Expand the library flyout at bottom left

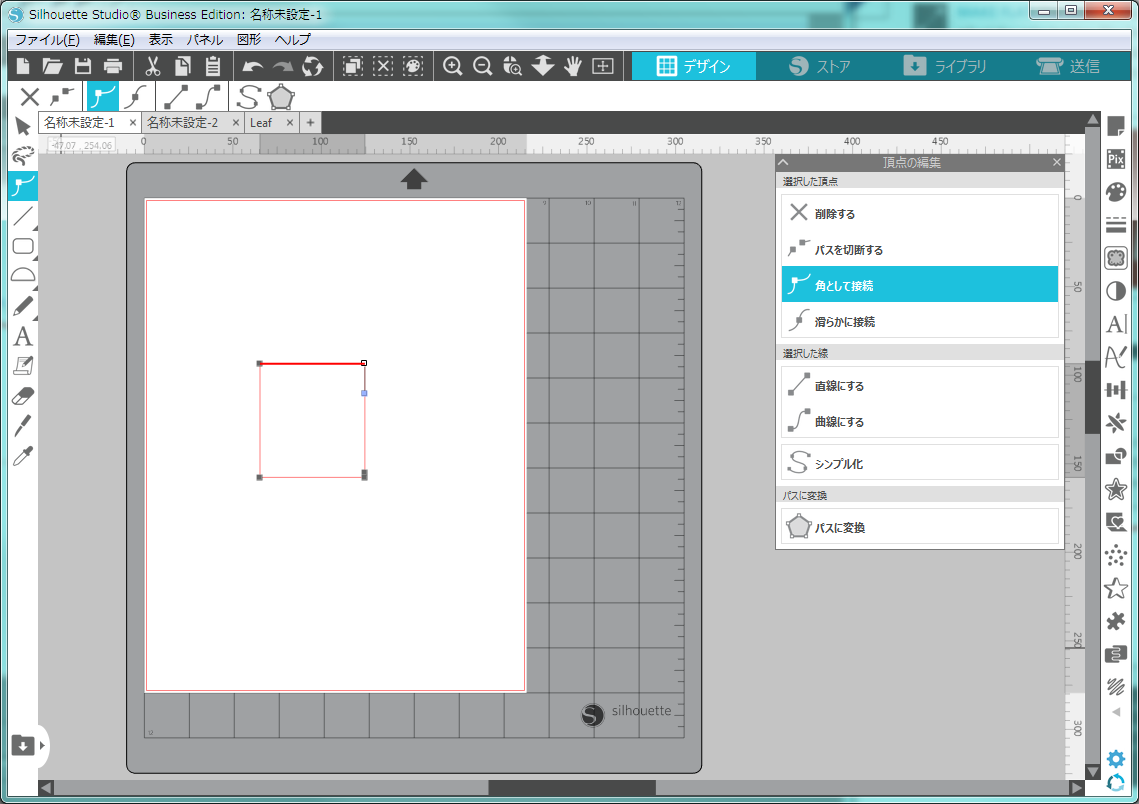point(41,745)
